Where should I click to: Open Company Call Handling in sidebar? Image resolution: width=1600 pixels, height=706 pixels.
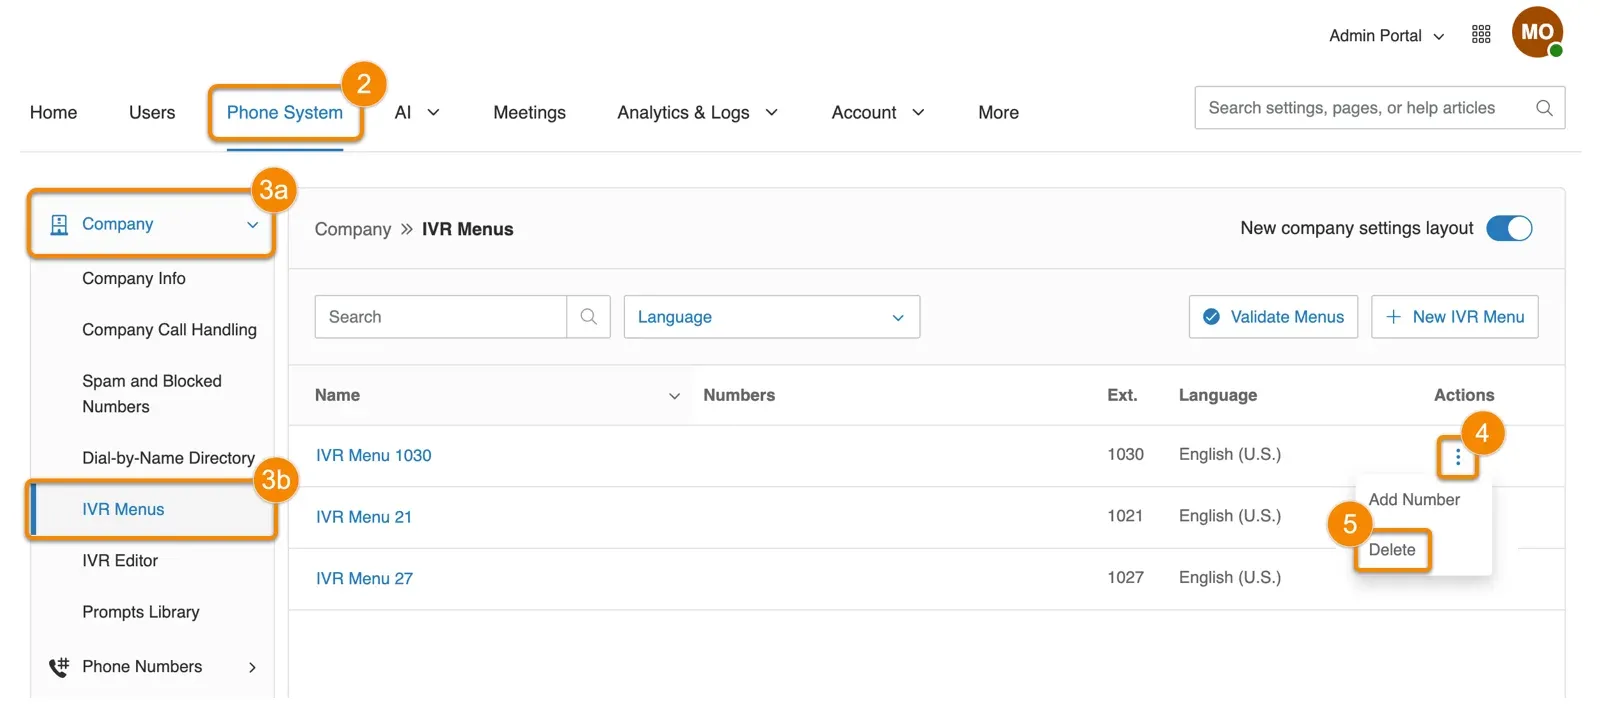click(x=169, y=330)
